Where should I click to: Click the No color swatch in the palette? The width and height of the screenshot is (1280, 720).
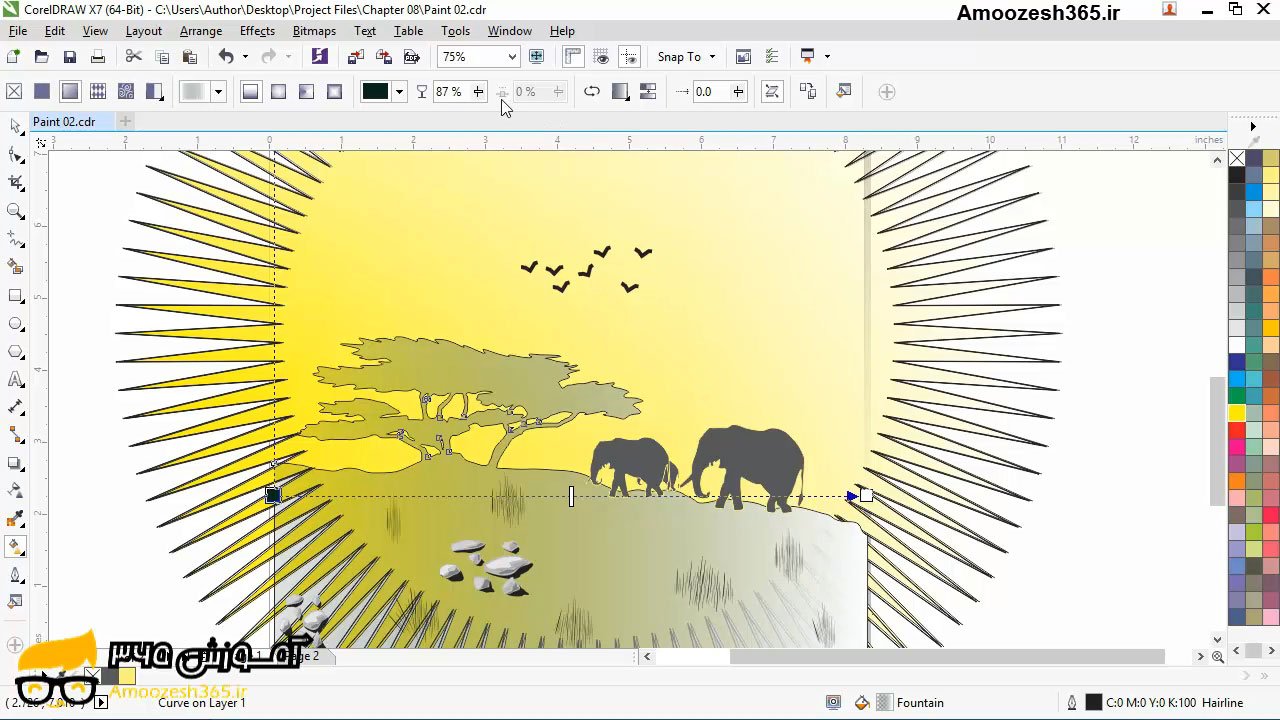pyautogui.click(x=1237, y=158)
